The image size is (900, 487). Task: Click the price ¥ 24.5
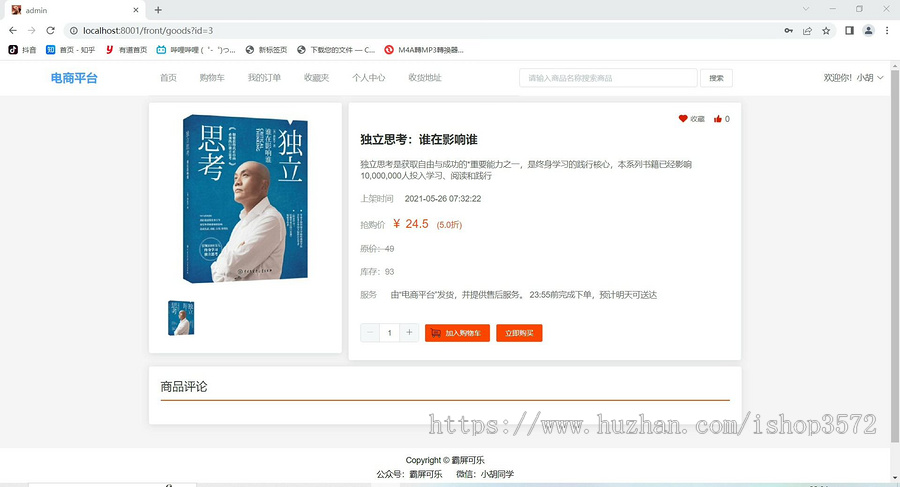pyautogui.click(x=411, y=224)
